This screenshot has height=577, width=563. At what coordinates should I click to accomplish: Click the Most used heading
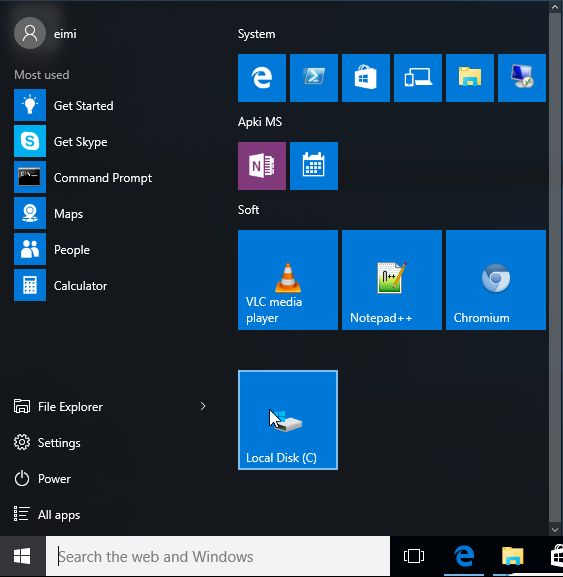42,75
